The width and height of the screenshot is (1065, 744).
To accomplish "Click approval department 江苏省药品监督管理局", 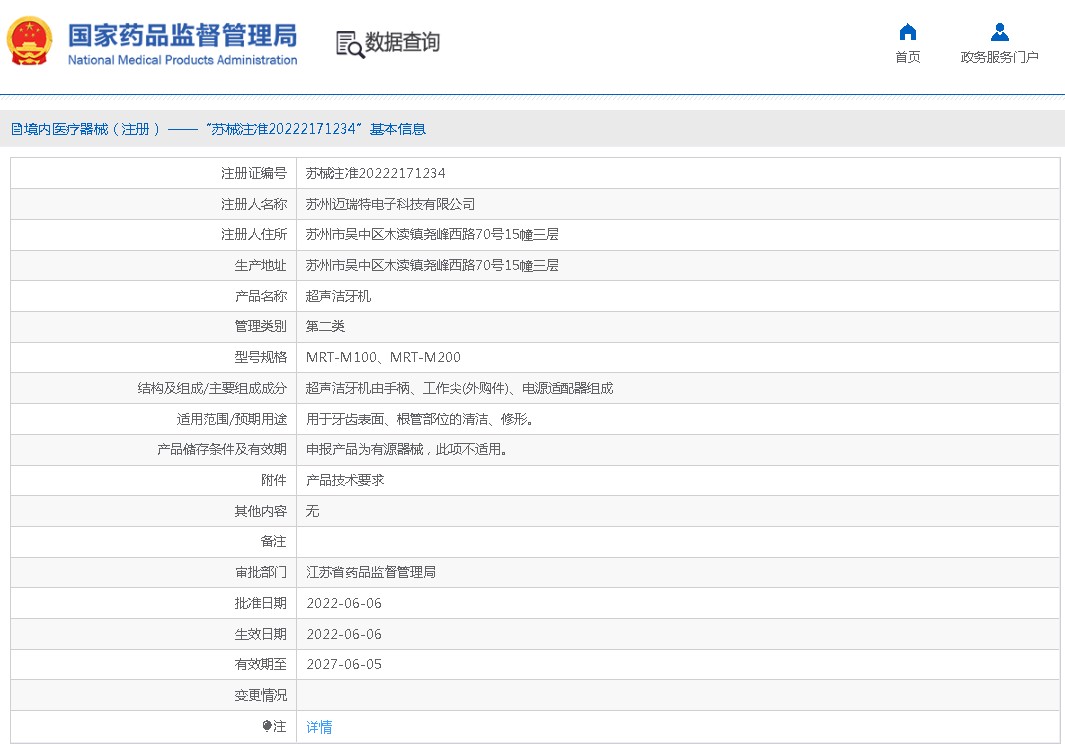I will pos(371,572).
